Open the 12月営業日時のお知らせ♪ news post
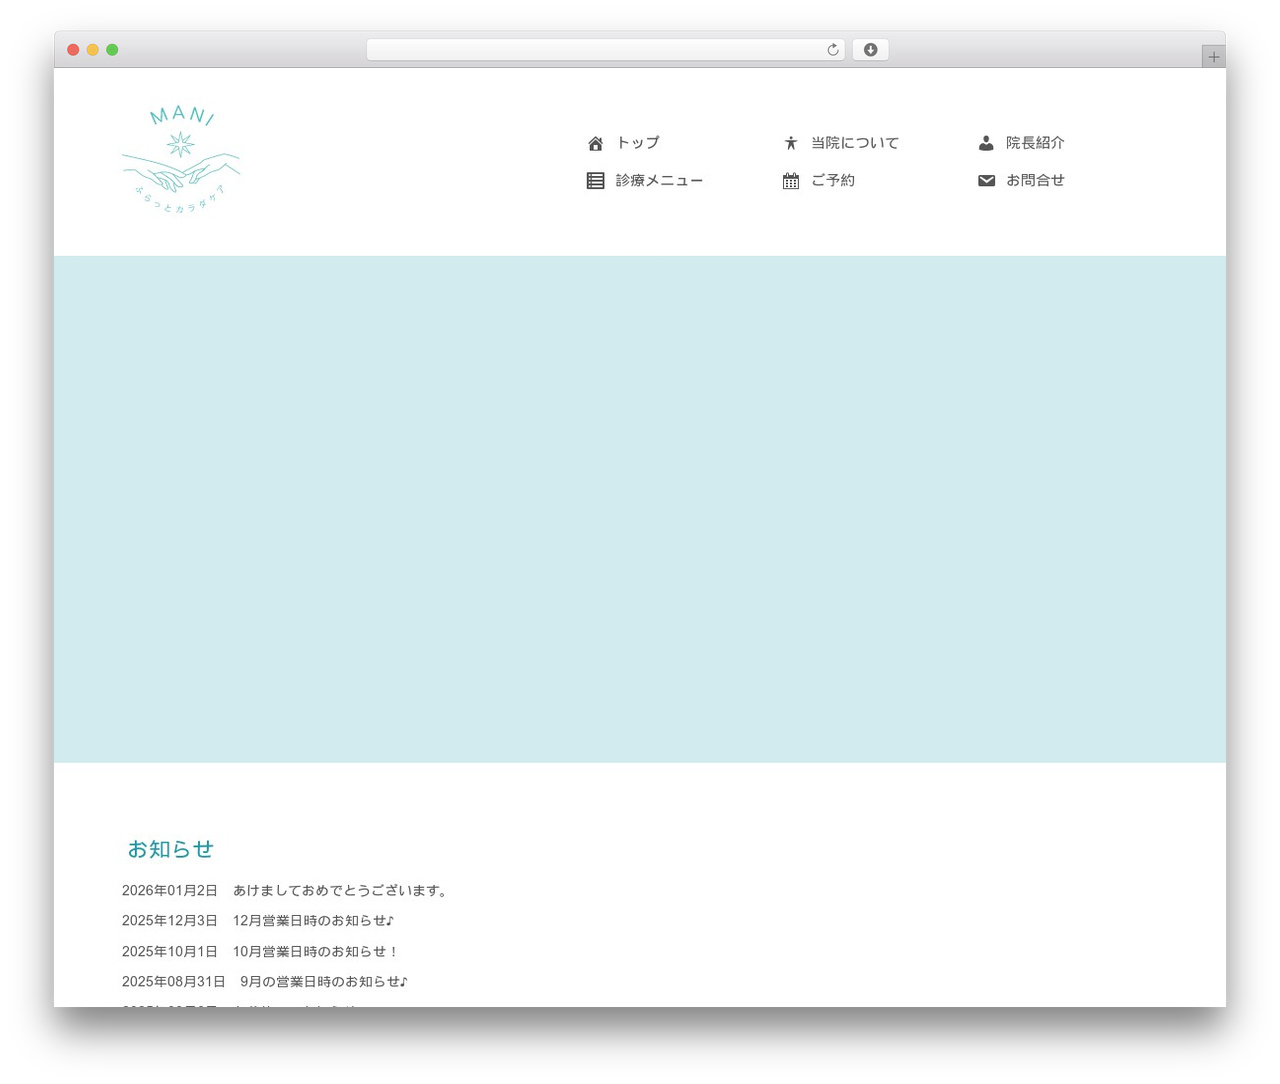 314,921
